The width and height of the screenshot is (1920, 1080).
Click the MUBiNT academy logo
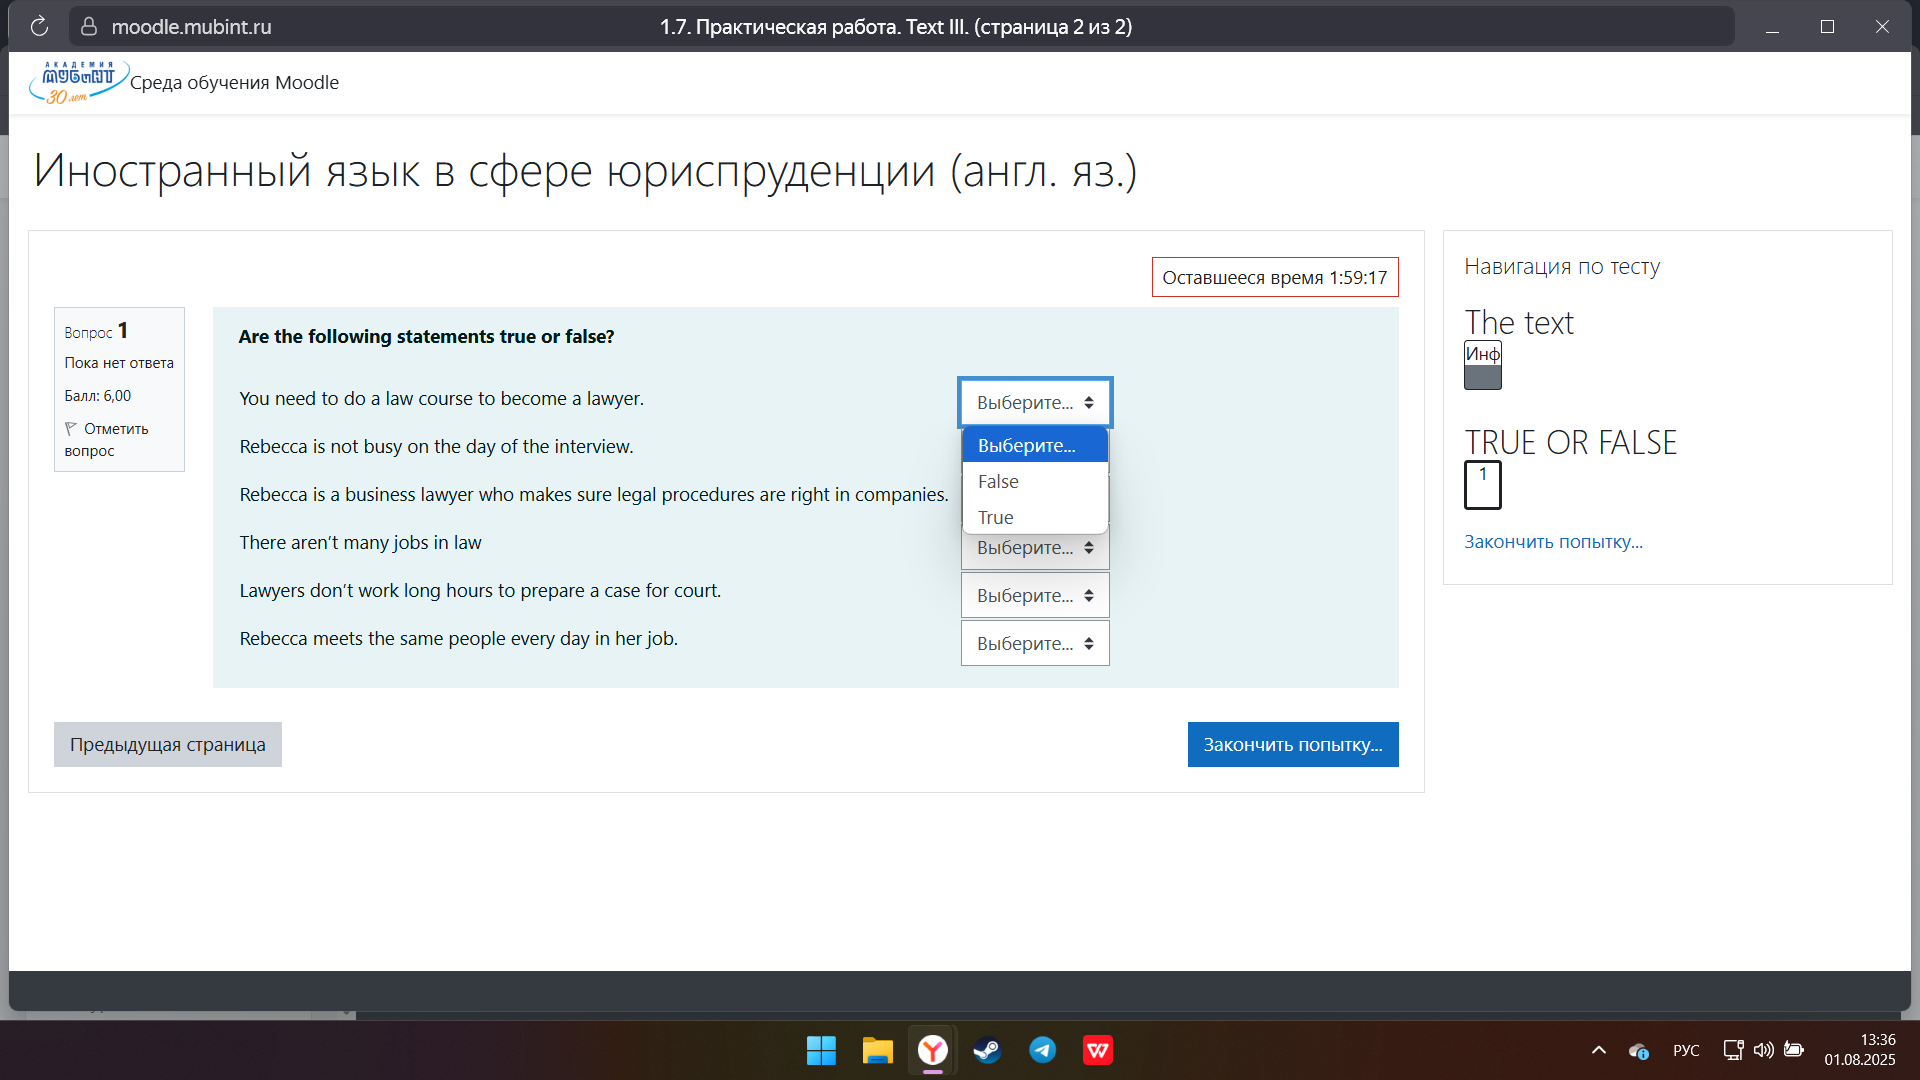tap(78, 82)
